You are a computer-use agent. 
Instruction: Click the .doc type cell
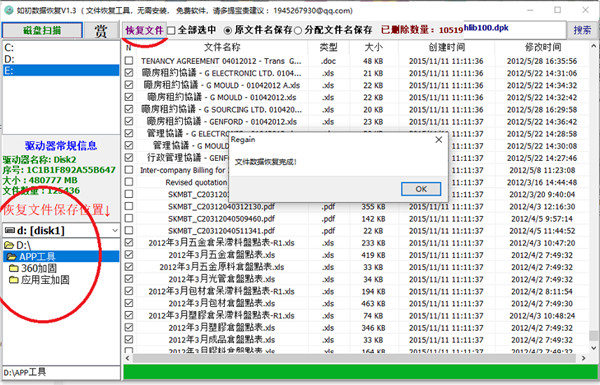pos(328,61)
